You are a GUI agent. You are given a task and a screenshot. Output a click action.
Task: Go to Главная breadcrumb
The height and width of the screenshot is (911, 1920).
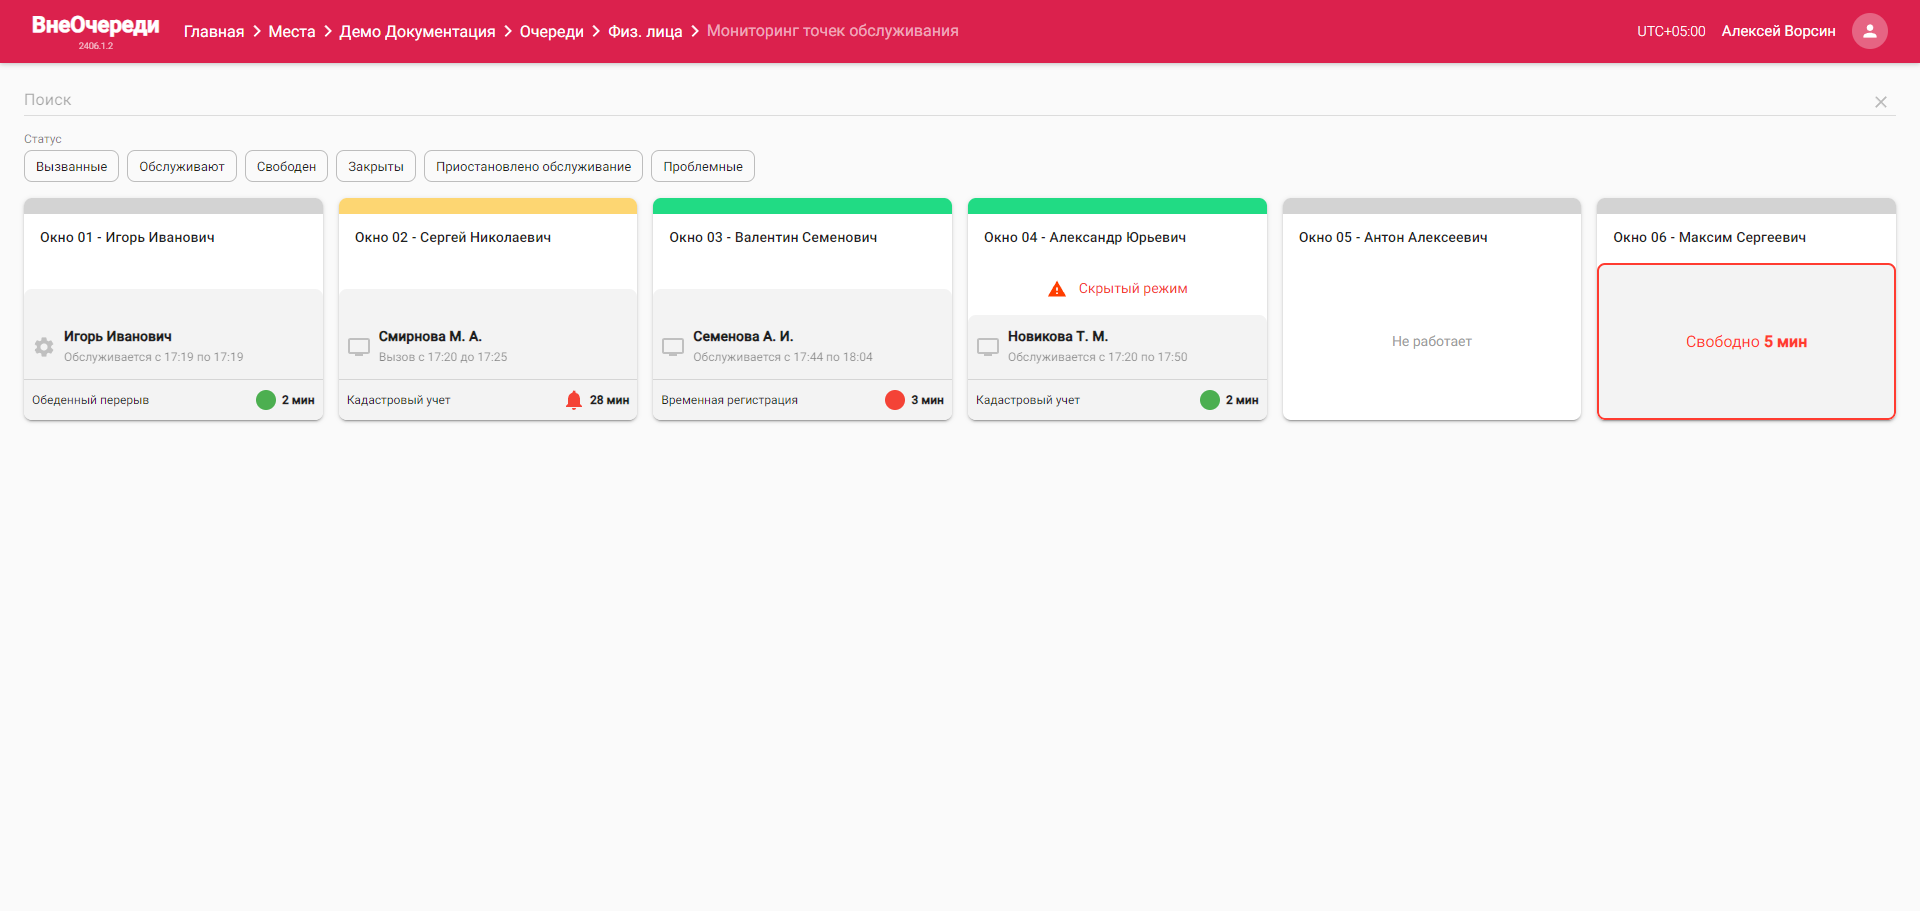[x=214, y=31]
